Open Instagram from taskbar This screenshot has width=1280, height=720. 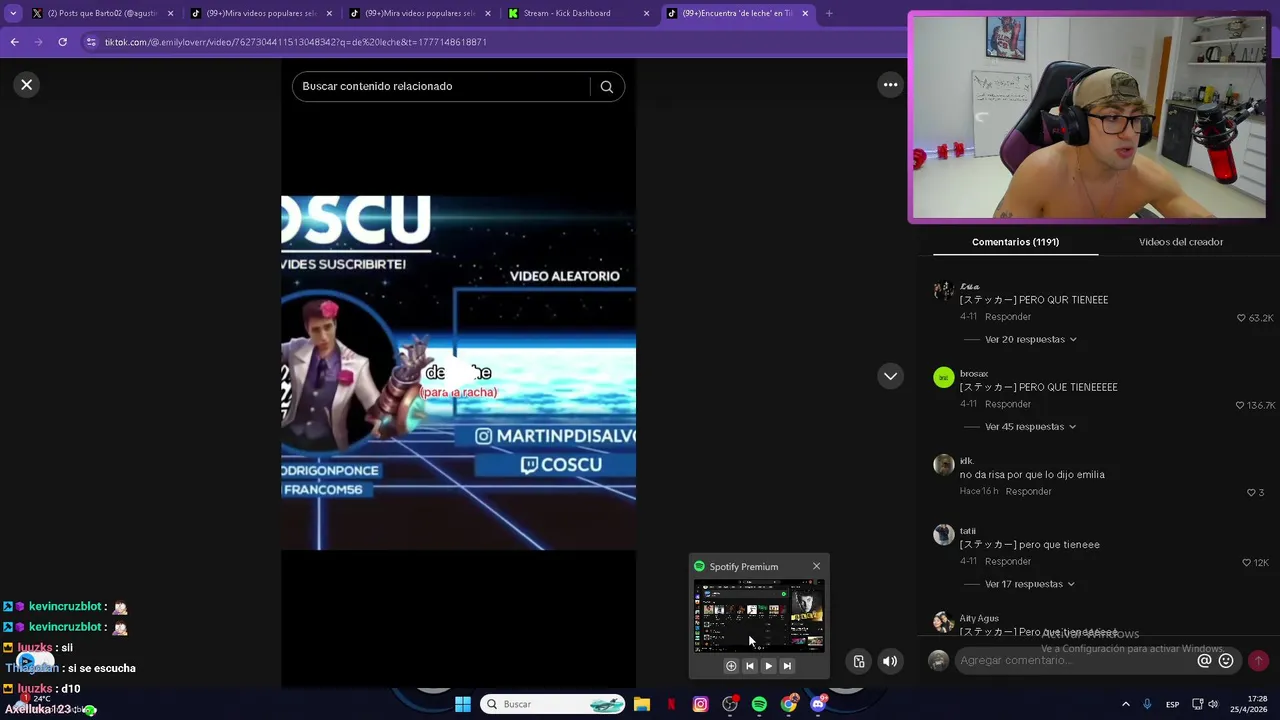700,704
